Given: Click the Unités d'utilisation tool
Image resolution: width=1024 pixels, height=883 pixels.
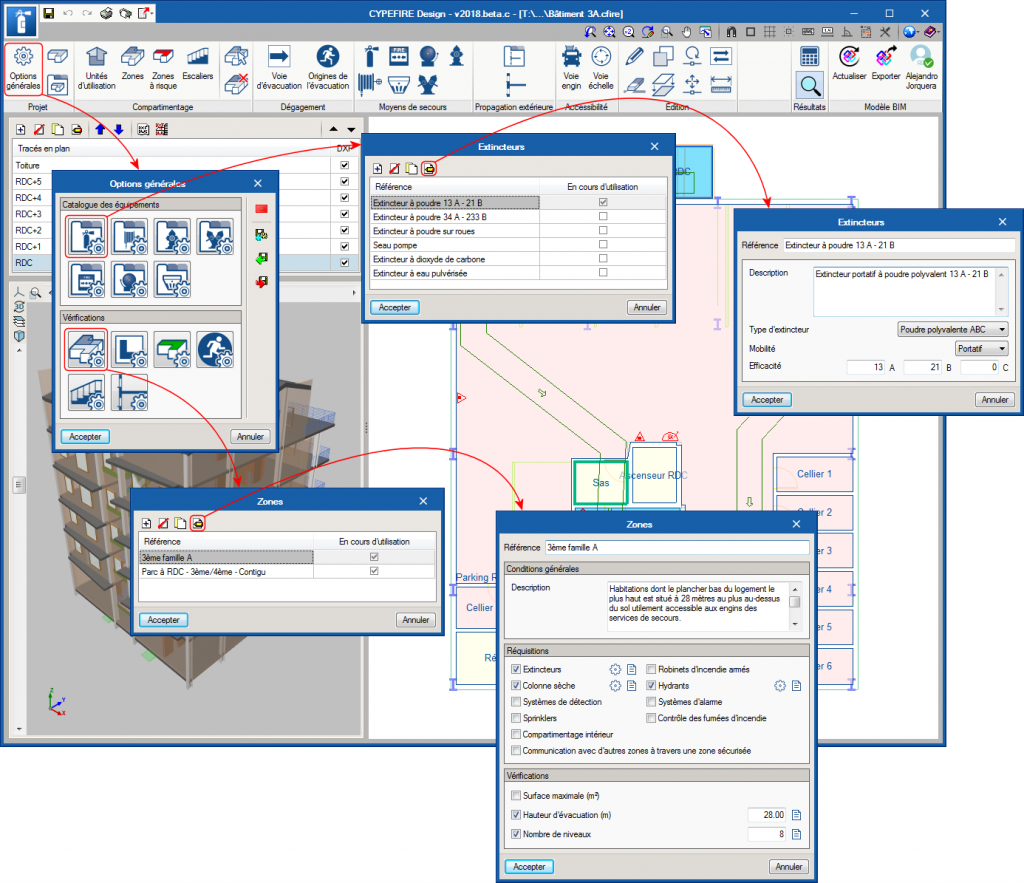Looking at the screenshot, I should pyautogui.click(x=97, y=69).
